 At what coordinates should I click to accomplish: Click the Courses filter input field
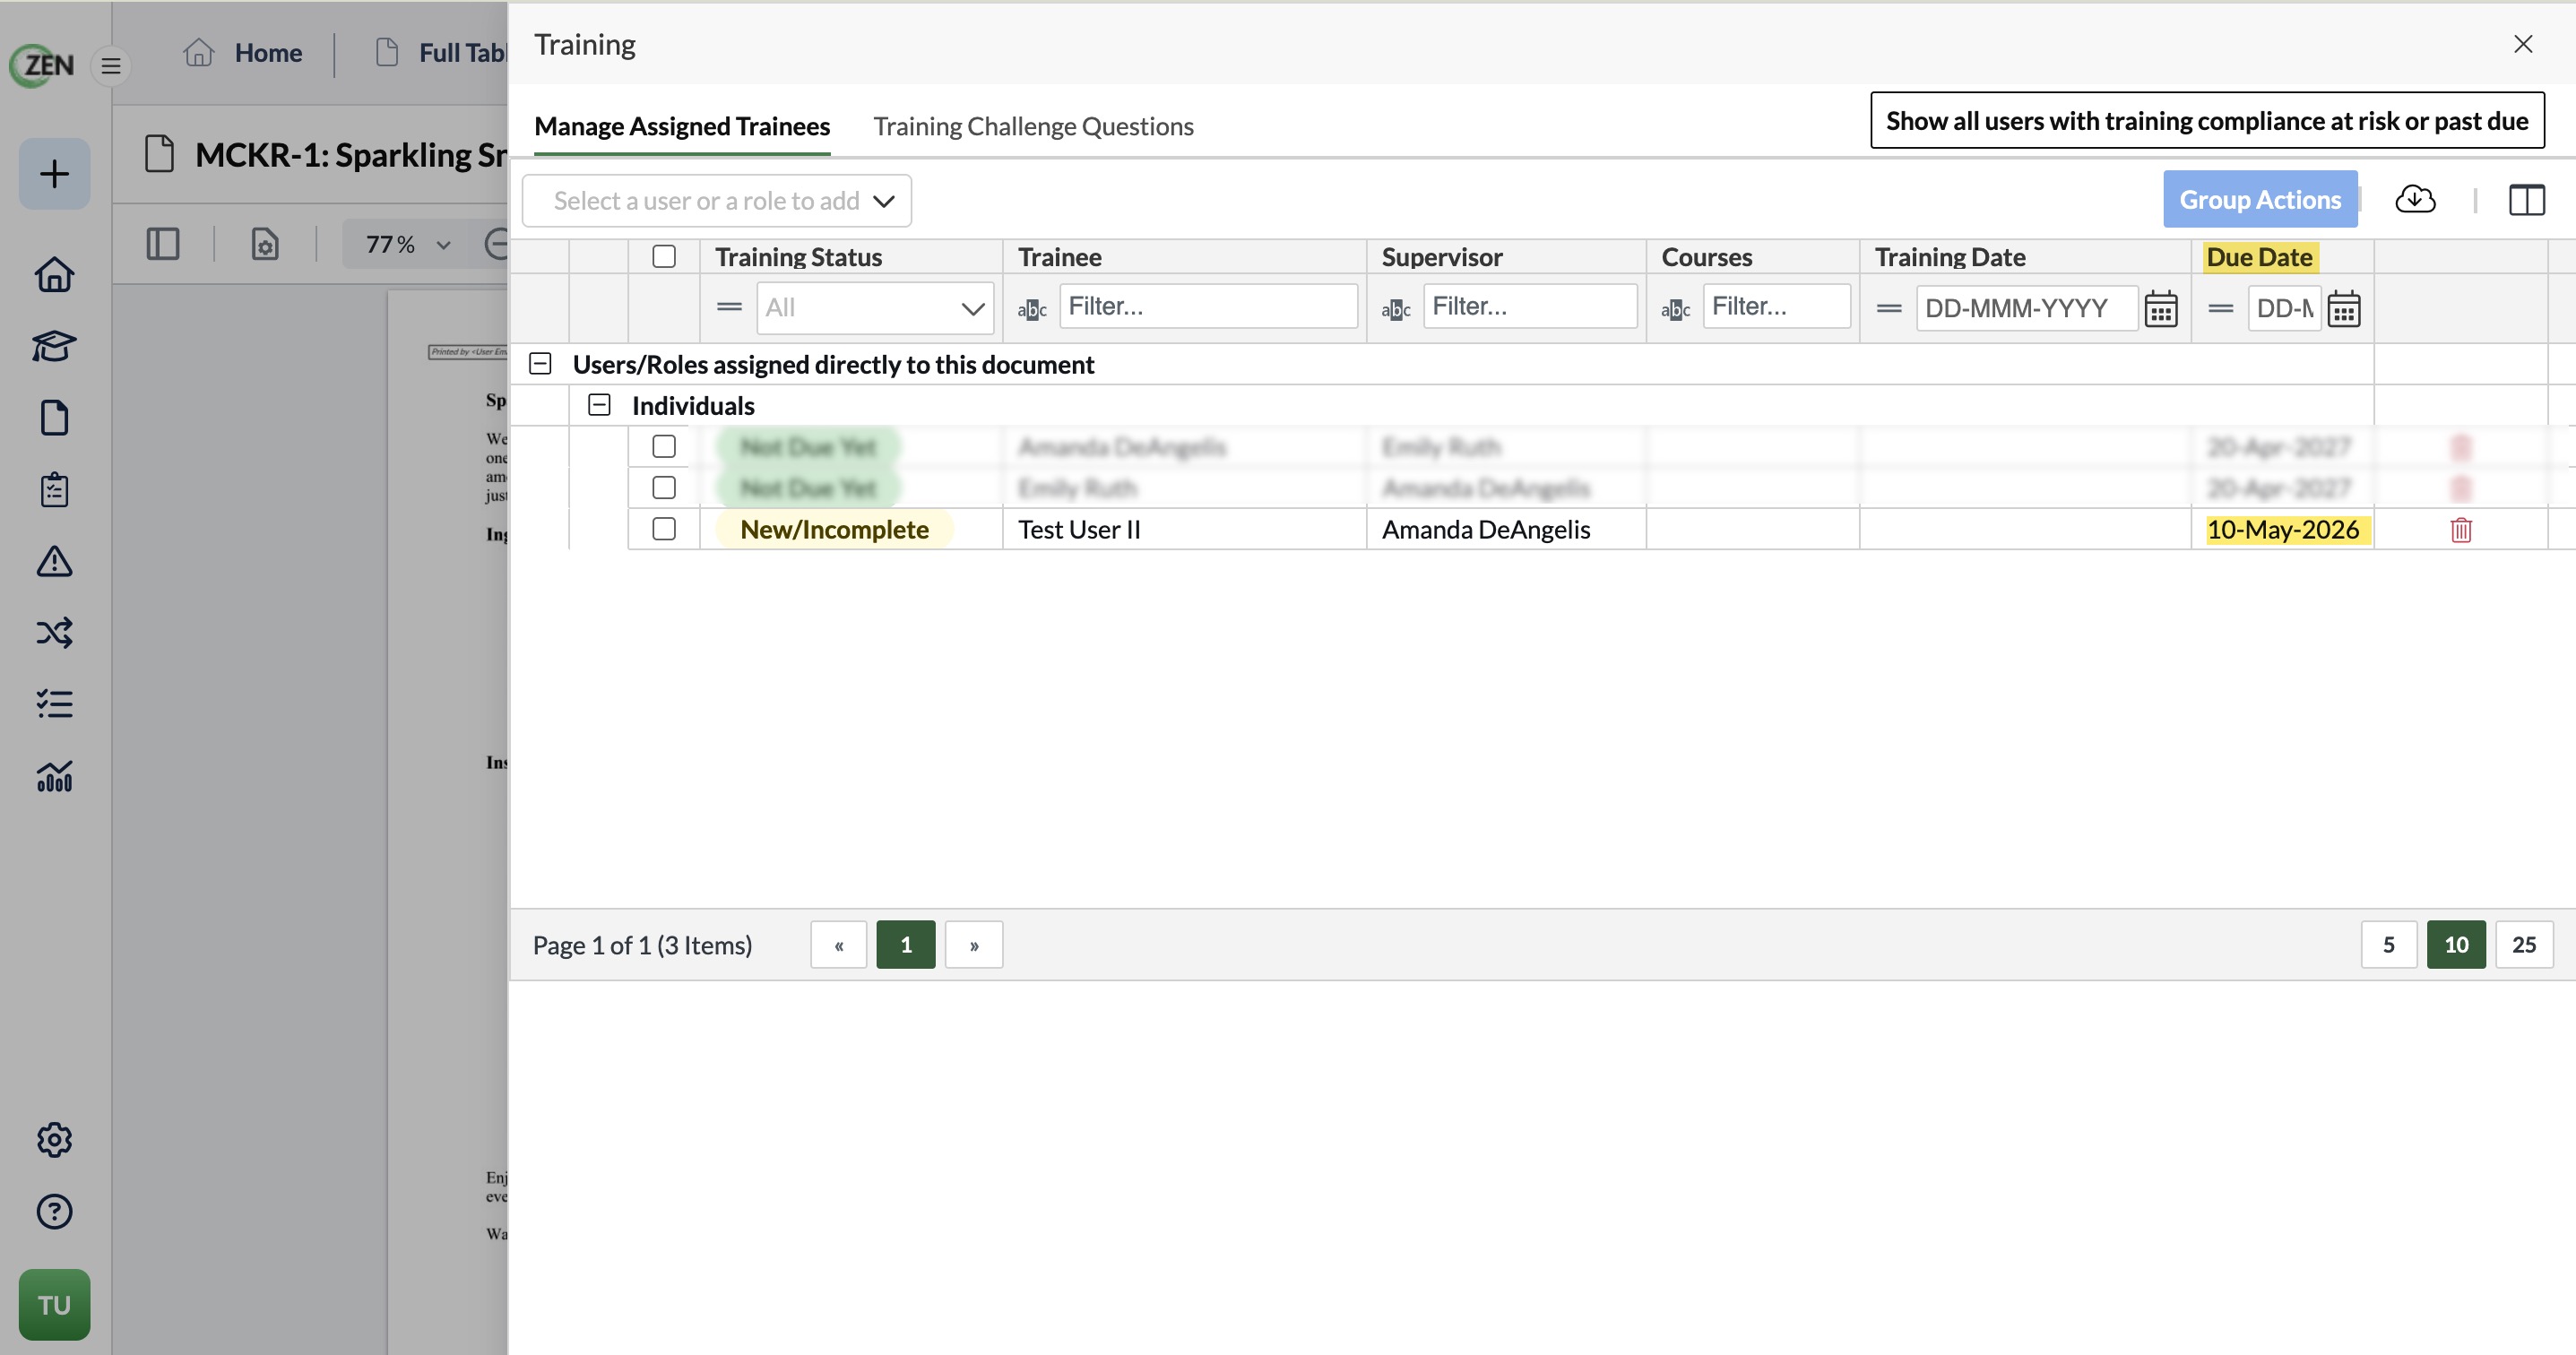point(1777,306)
